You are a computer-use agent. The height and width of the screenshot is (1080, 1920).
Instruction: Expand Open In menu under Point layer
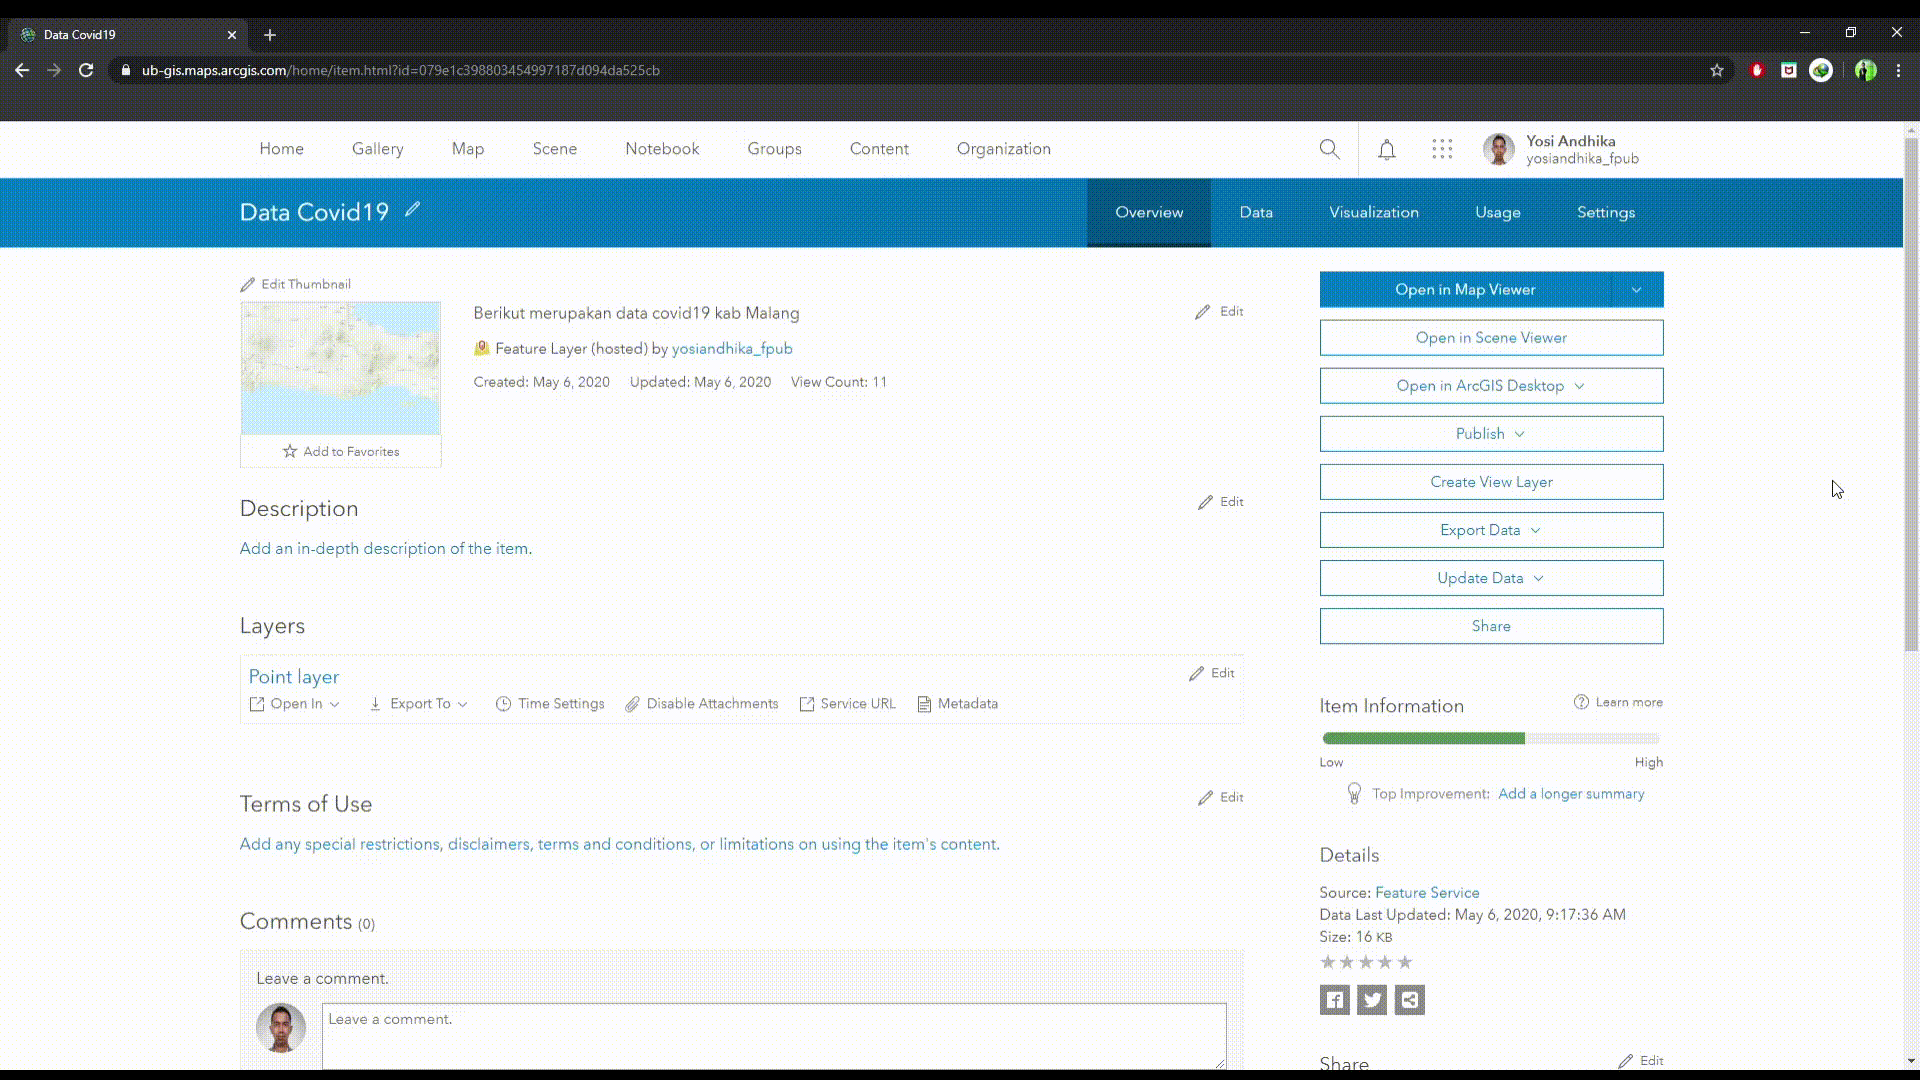tap(295, 704)
